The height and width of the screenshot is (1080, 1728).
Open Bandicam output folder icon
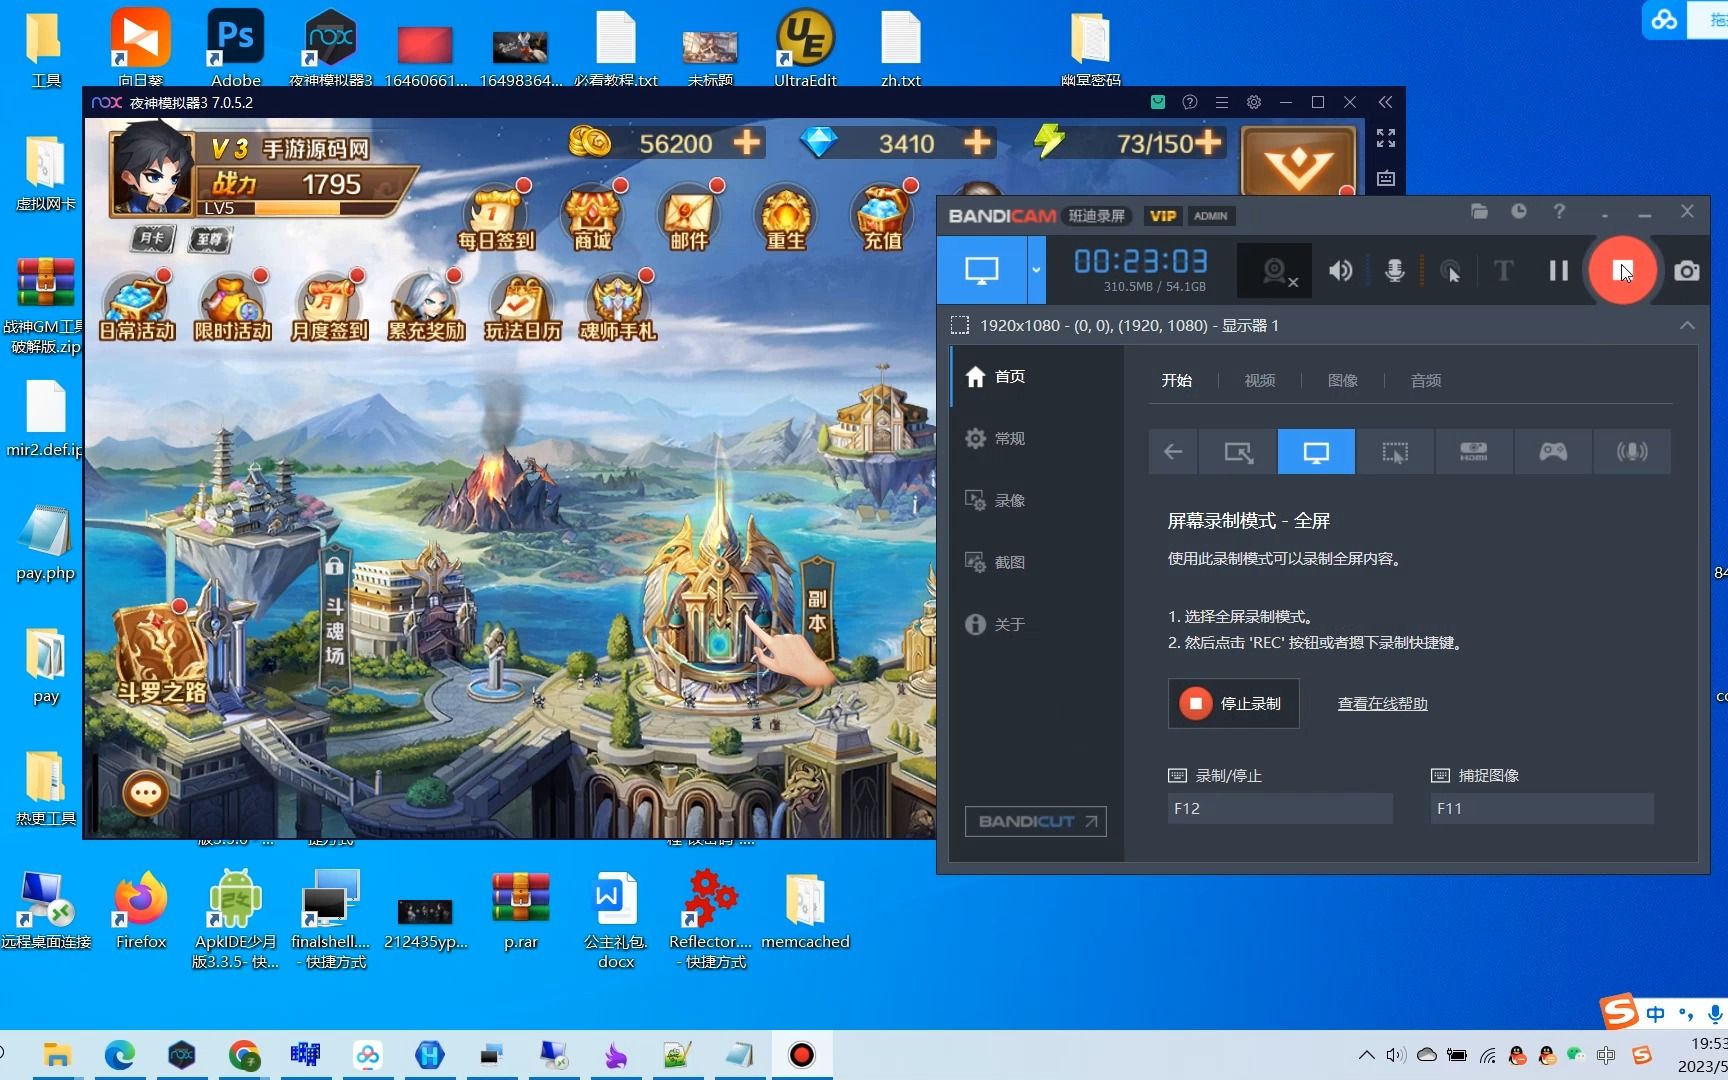click(1479, 211)
